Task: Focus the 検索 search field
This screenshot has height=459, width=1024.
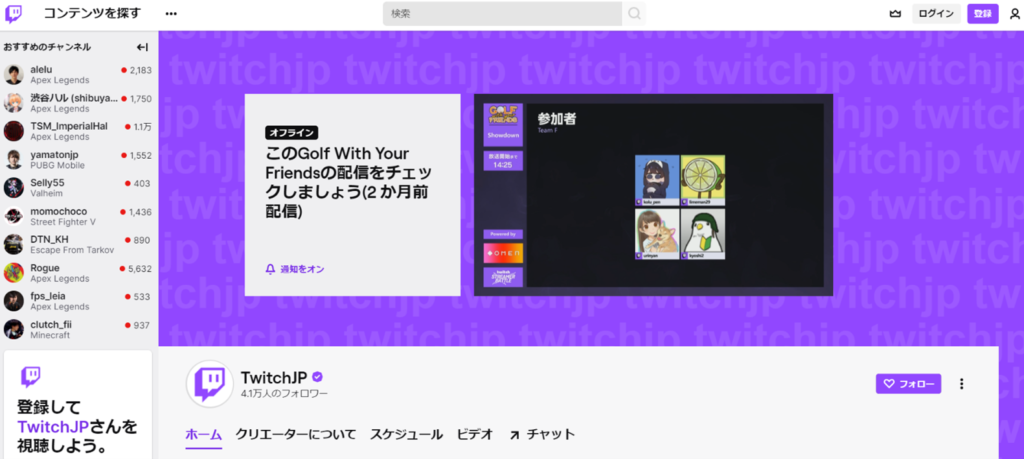Action: coord(502,14)
